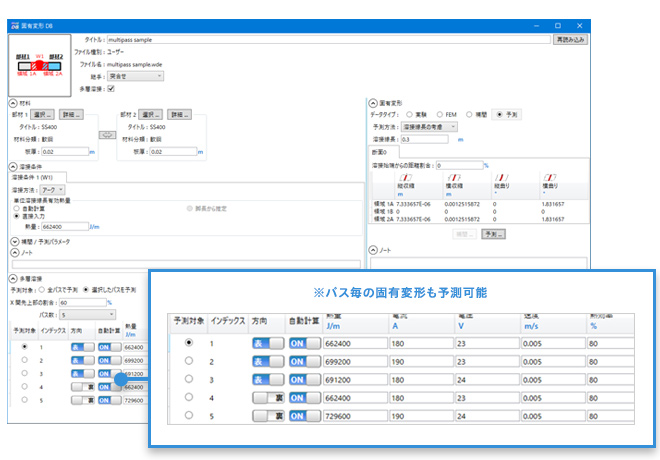Click the 予測 button below the table

[x=492, y=233]
